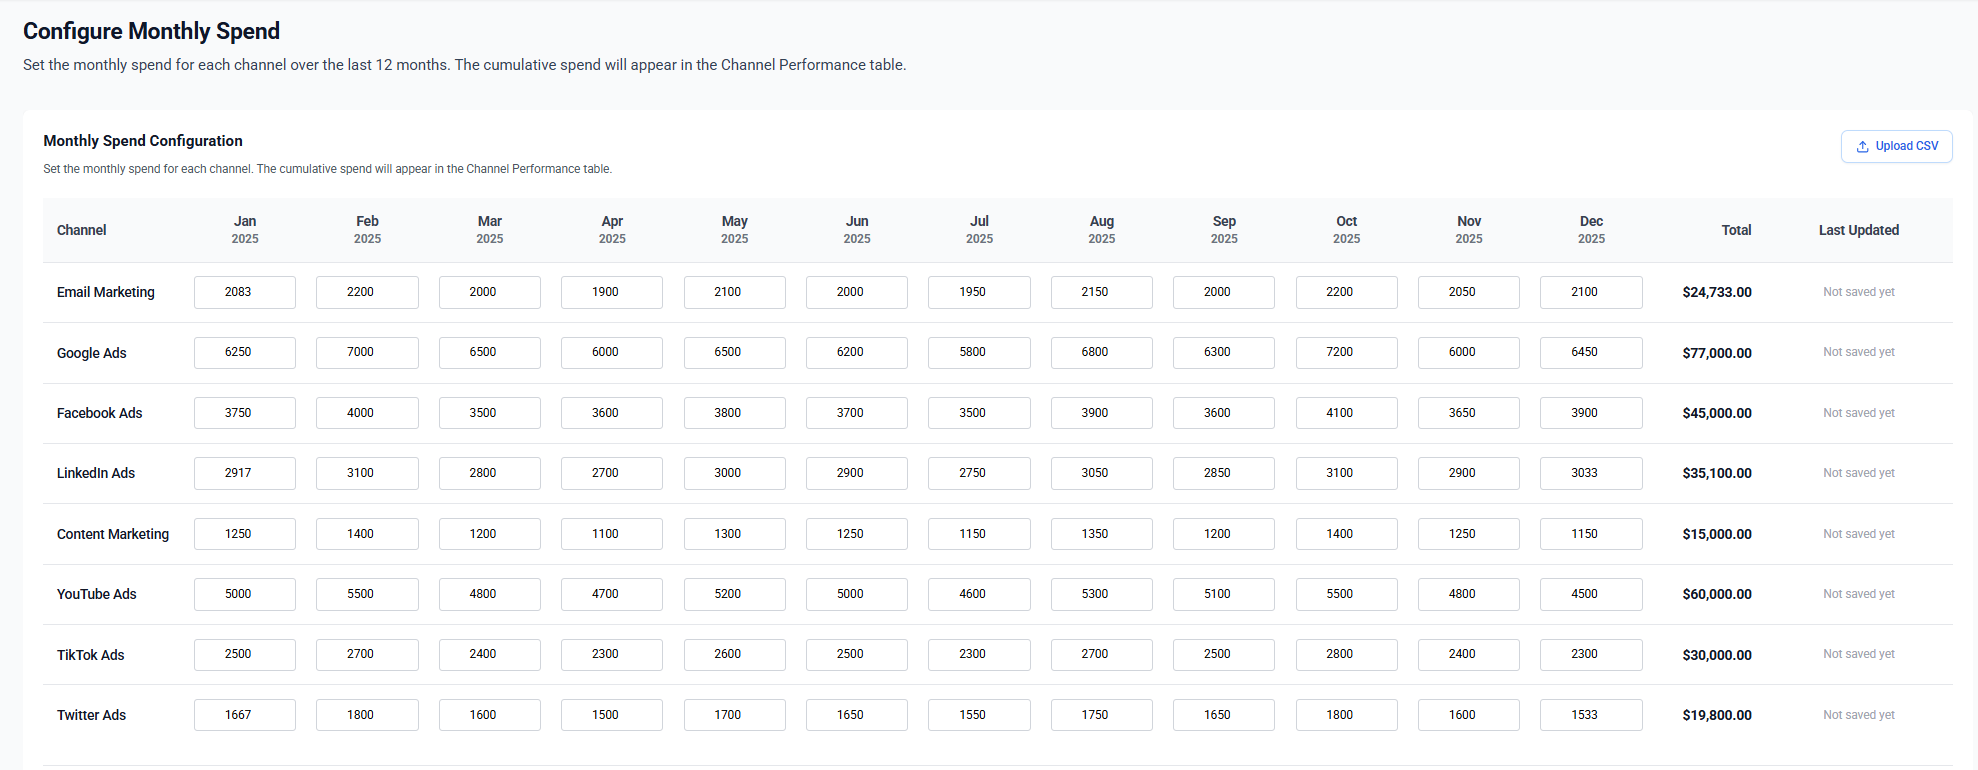The image size is (1978, 770).
Task: Select the Google Ads total $77,000.00
Action: pos(1717,353)
